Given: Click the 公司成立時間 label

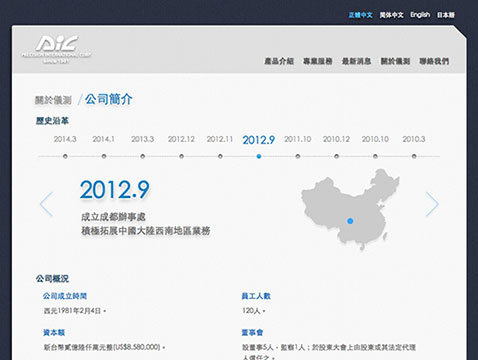Looking at the screenshot, I should pyautogui.click(x=65, y=296).
